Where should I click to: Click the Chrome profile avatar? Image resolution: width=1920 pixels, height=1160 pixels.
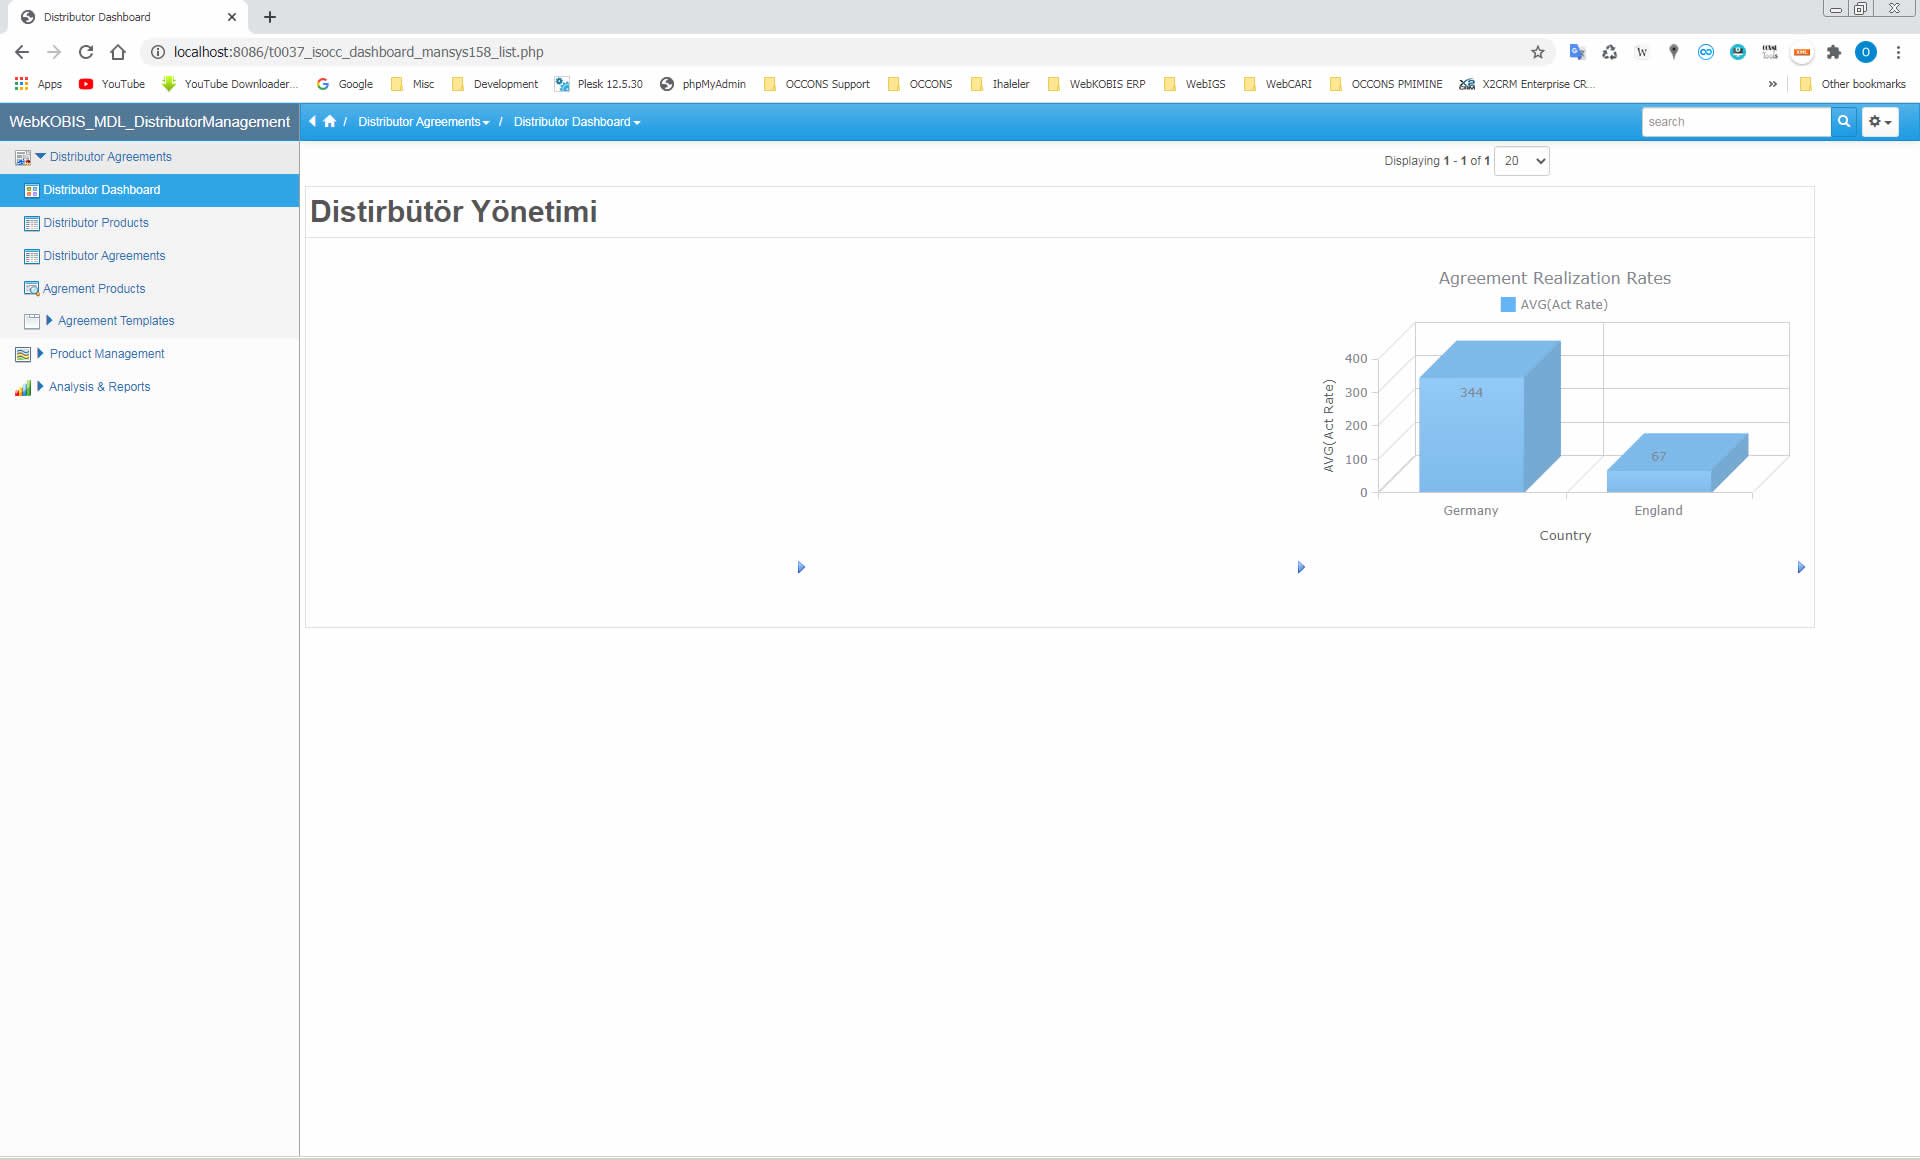[x=1866, y=52]
